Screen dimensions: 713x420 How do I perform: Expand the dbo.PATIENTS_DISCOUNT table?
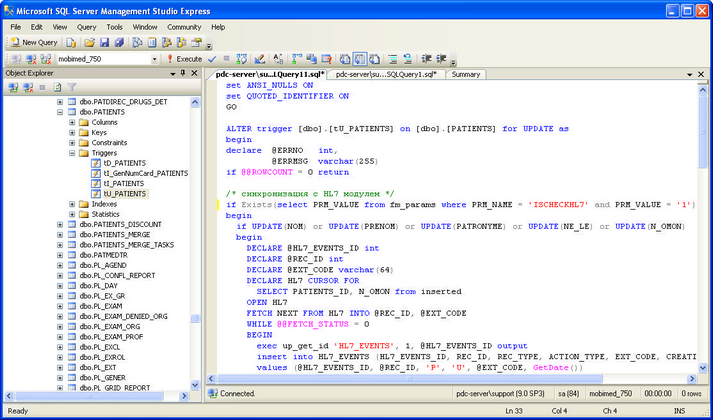(x=60, y=225)
